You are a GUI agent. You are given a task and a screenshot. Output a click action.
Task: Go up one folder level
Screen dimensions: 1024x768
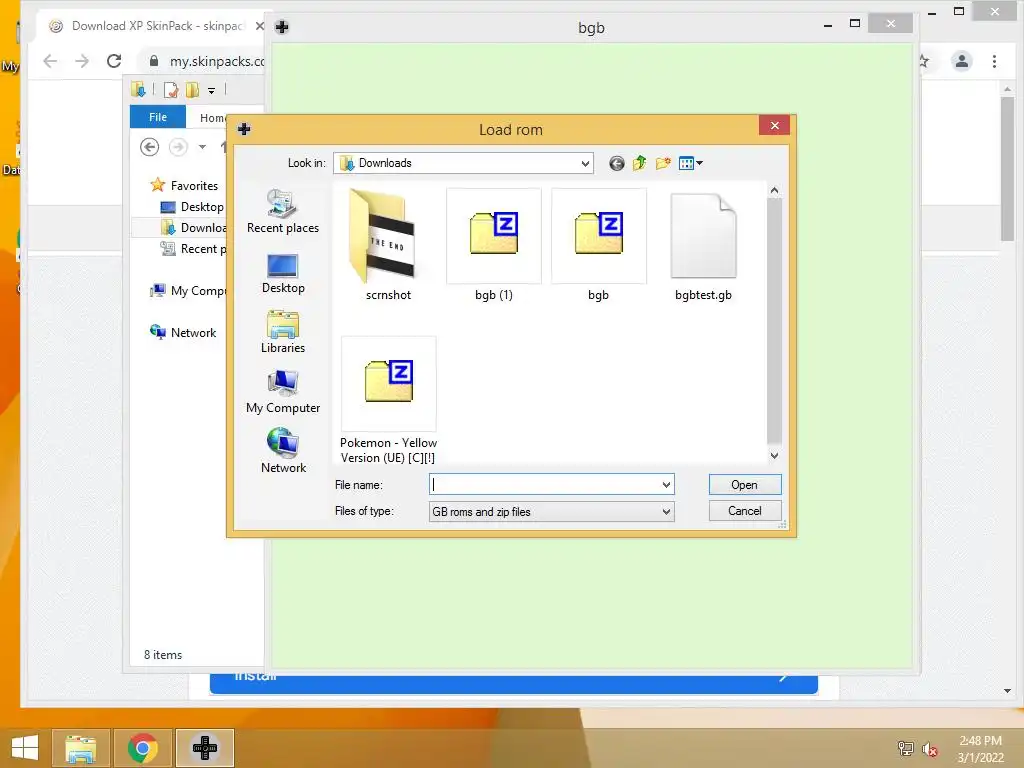639,163
